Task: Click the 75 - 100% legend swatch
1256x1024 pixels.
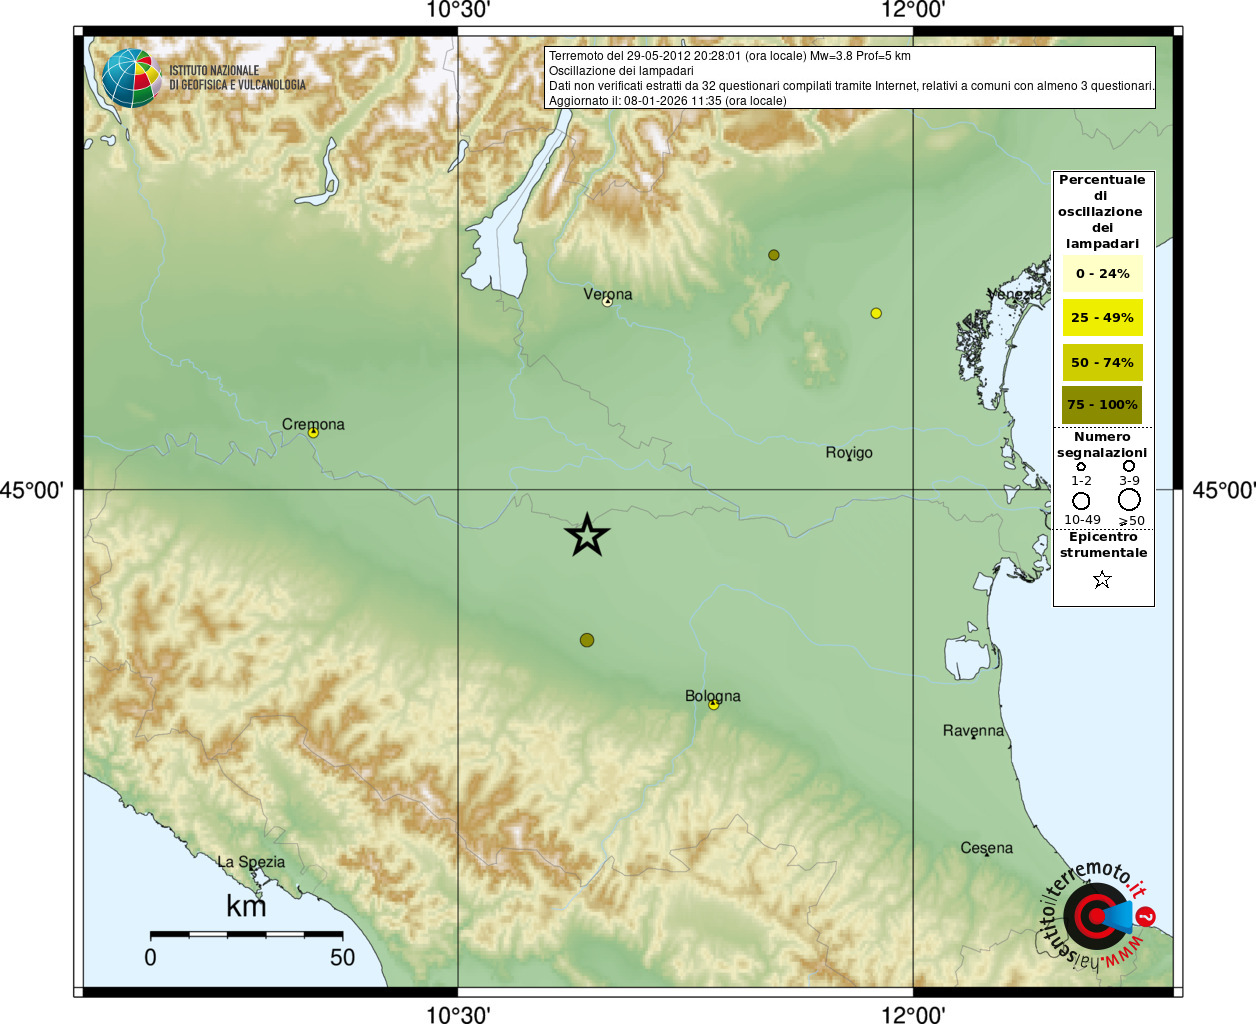Action: pos(1102,405)
